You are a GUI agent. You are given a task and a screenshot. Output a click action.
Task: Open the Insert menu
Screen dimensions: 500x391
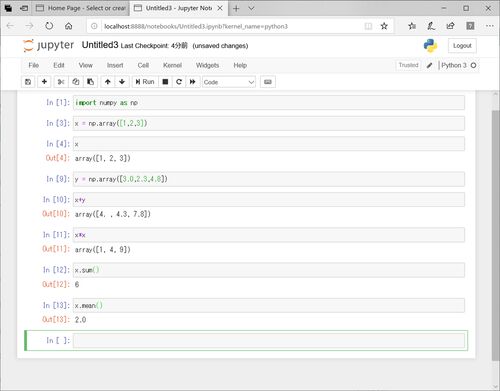tap(115, 65)
